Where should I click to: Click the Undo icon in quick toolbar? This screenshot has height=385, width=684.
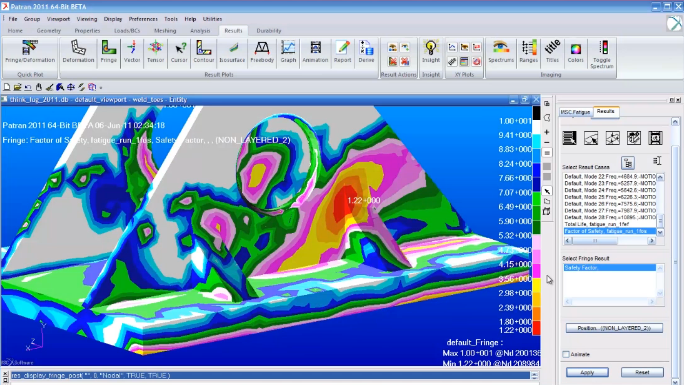(x=28, y=87)
